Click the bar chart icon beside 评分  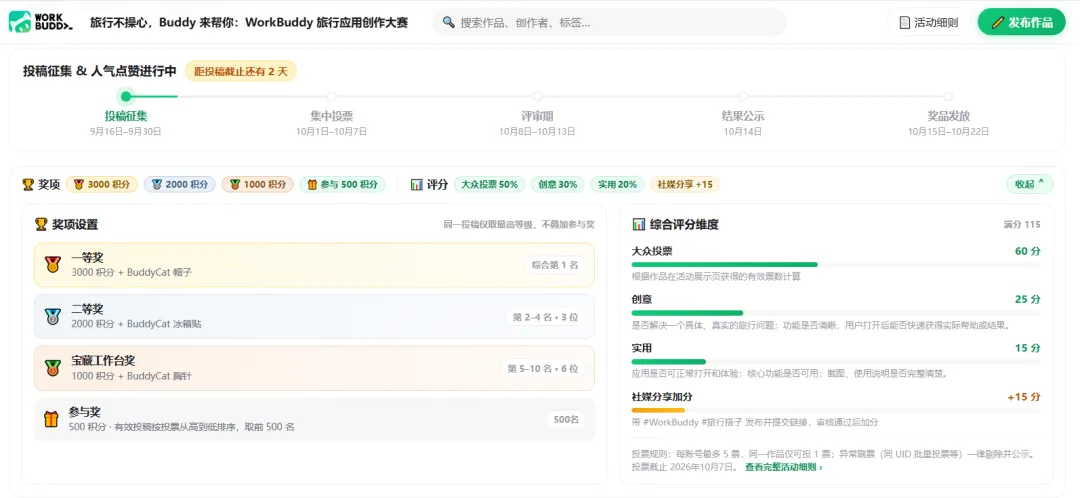(416, 185)
